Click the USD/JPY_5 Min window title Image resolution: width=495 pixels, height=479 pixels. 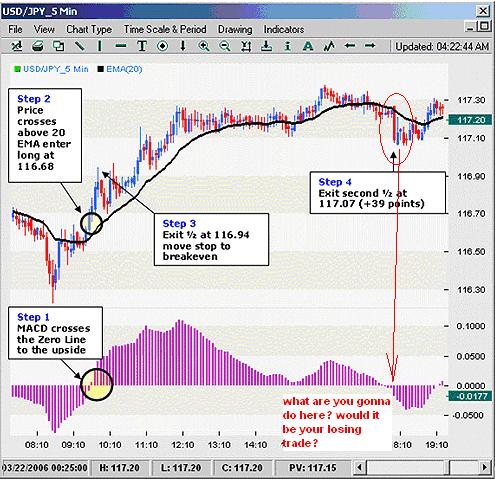40,11
